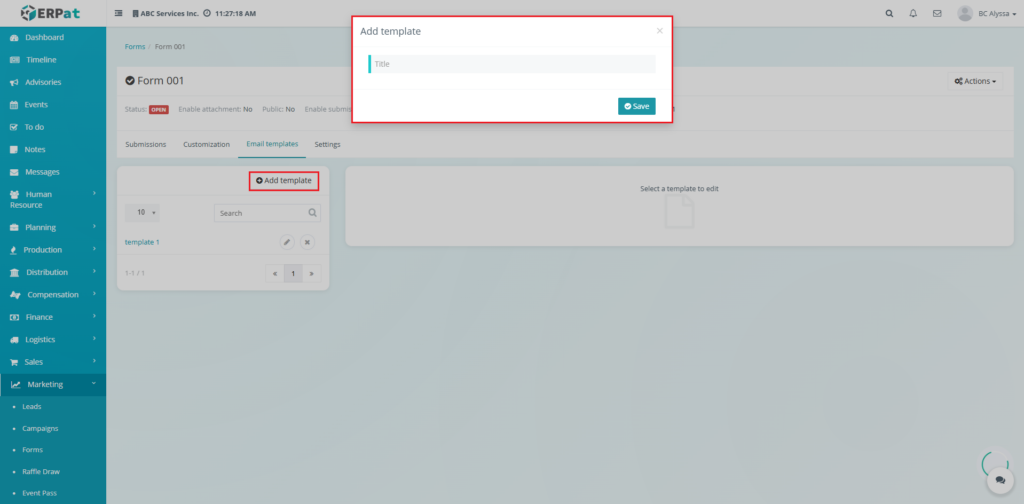Screen dimensions: 1024x504
Task: Click the Title field in dialog
Action: 512,64
